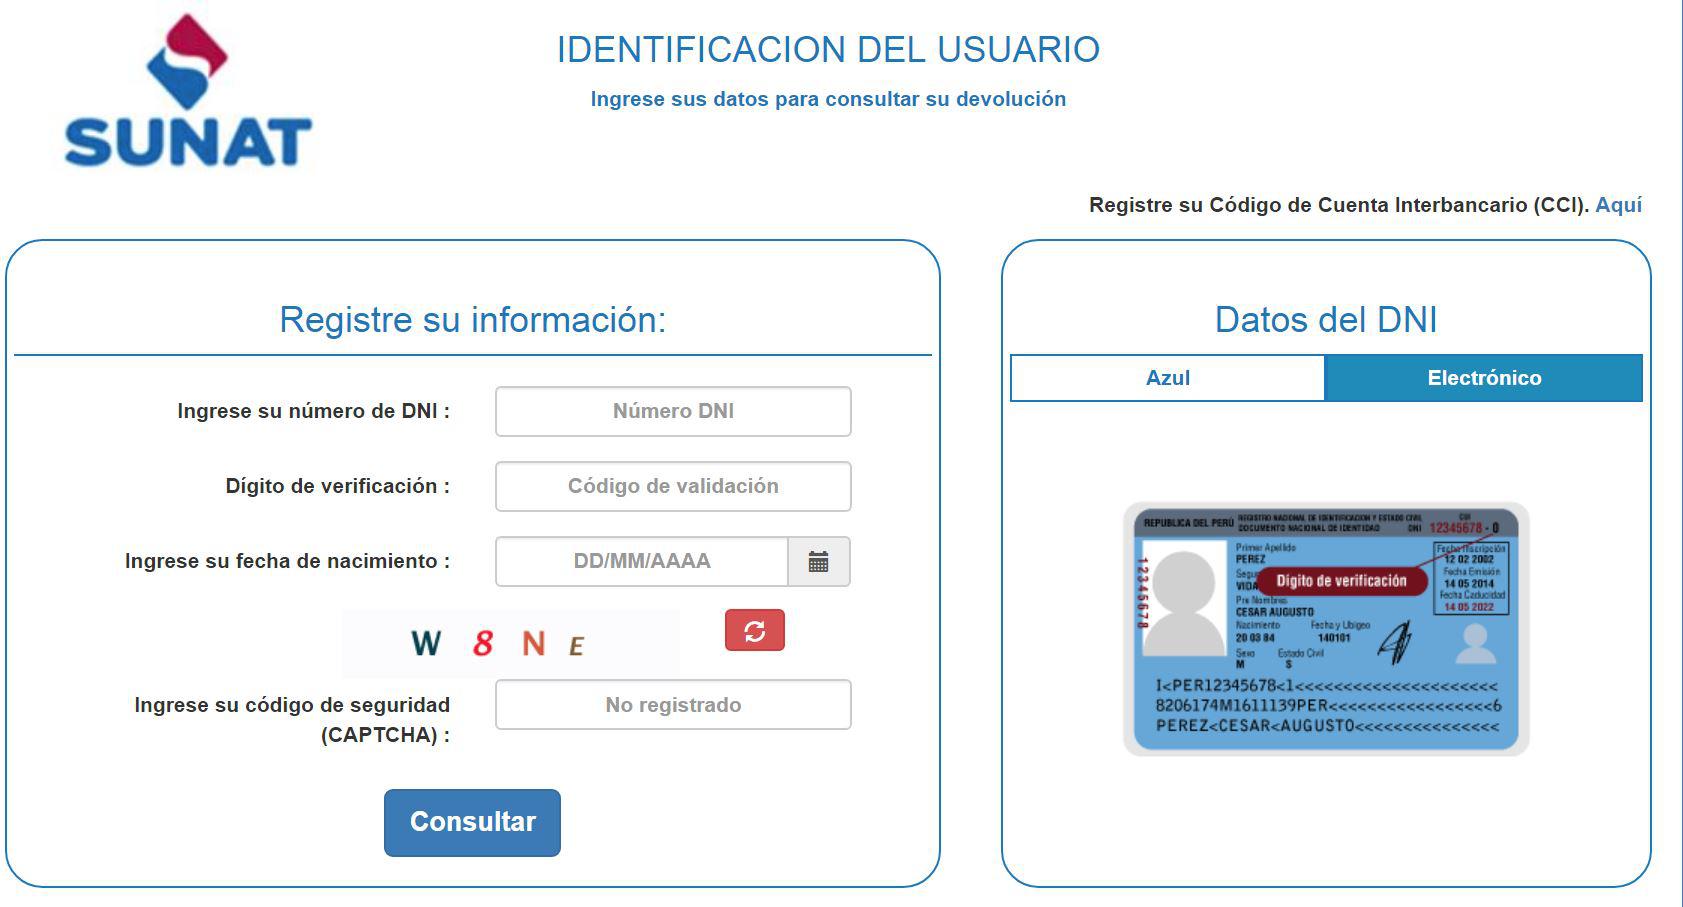Click the small ghost portrait on the DNI card
The width and height of the screenshot is (1683, 907).
tap(1475, 644)
